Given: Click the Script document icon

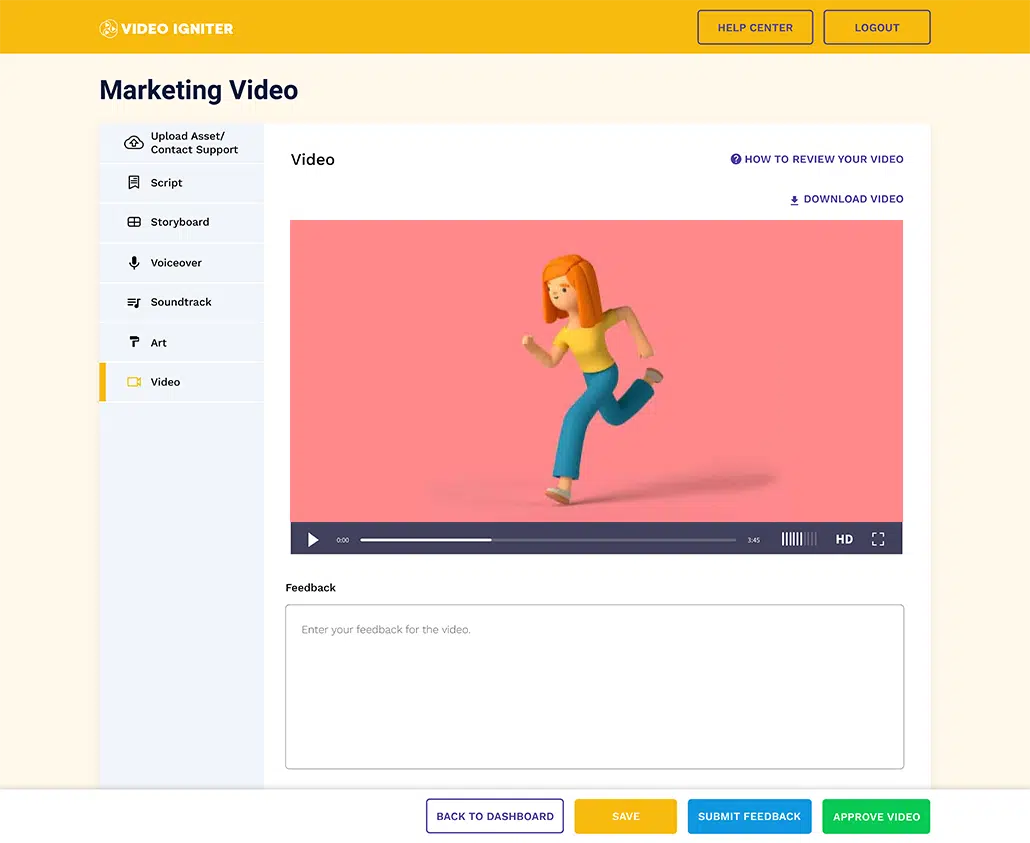Looking at the screenshot, I should [x=135, y=182].
